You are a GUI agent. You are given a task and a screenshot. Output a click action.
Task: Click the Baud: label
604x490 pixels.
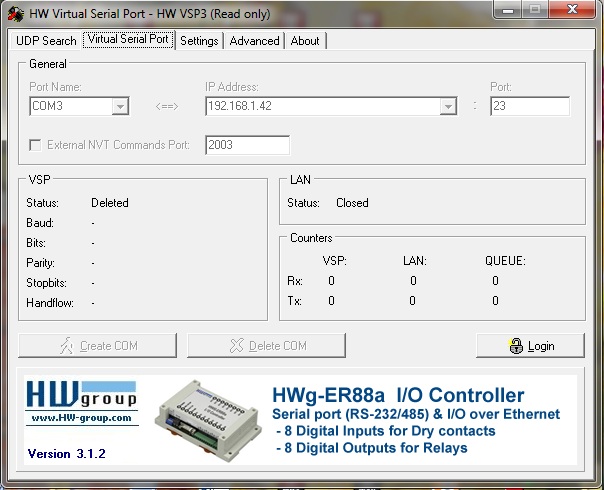click(40, 223)
